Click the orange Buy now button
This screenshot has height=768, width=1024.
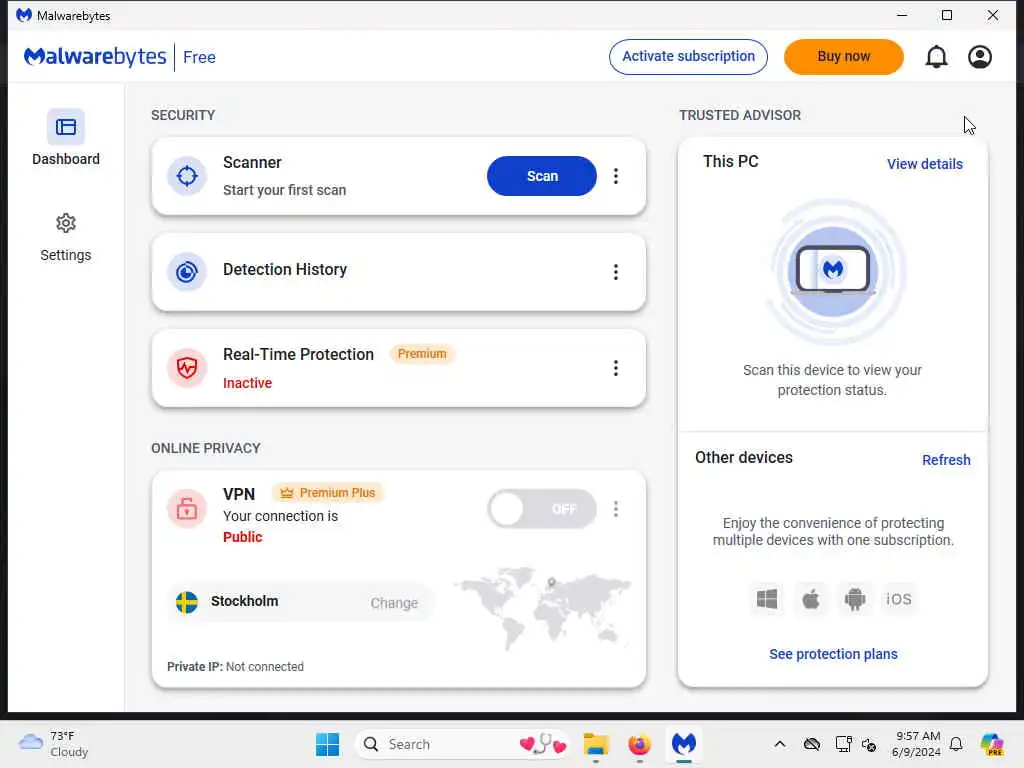tap(843, 57)
